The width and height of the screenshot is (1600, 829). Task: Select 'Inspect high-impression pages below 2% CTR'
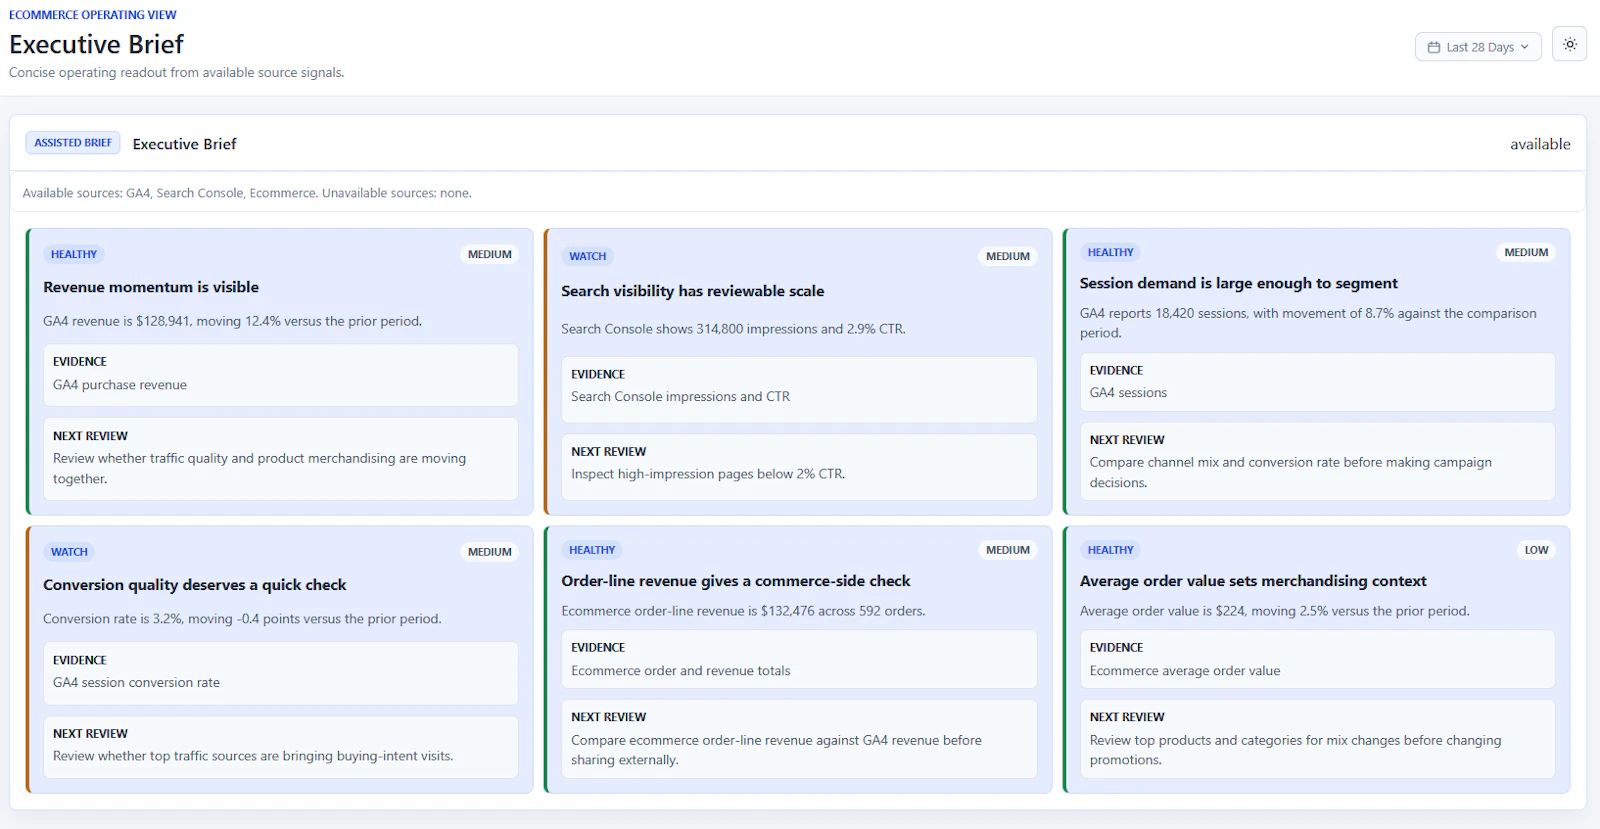708,474
